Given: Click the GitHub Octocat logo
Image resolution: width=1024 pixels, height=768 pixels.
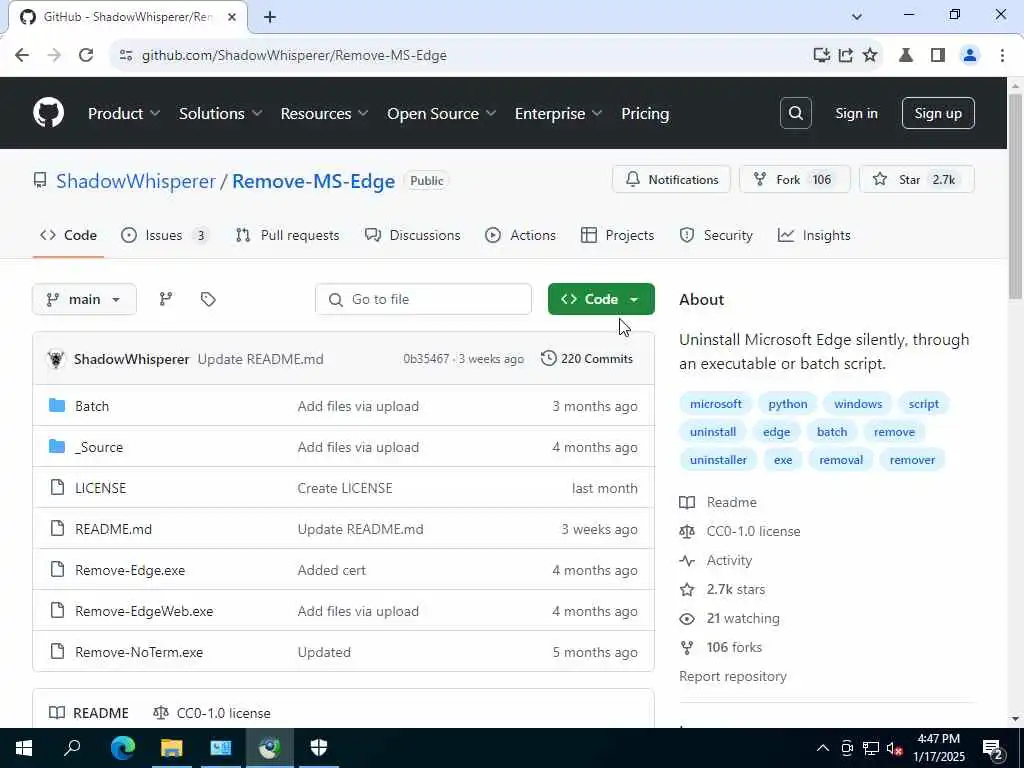Looking at the screenshot, I should (x=48, y=113).
